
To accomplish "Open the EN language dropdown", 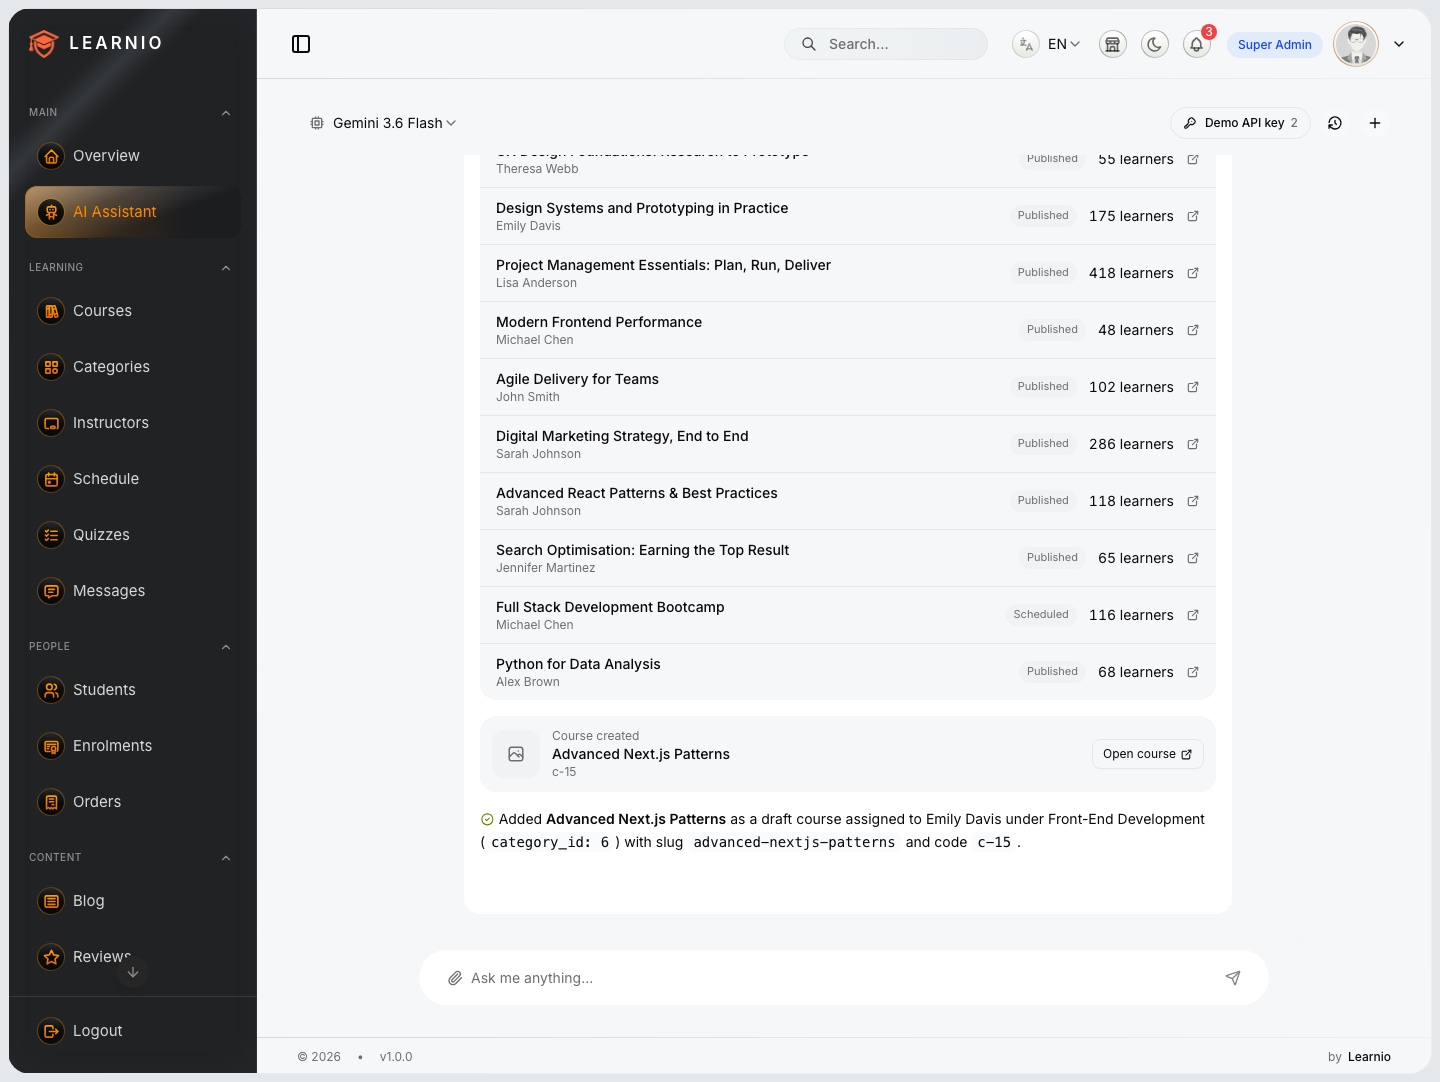I will pyautogui.click(x=1063, y=44).
